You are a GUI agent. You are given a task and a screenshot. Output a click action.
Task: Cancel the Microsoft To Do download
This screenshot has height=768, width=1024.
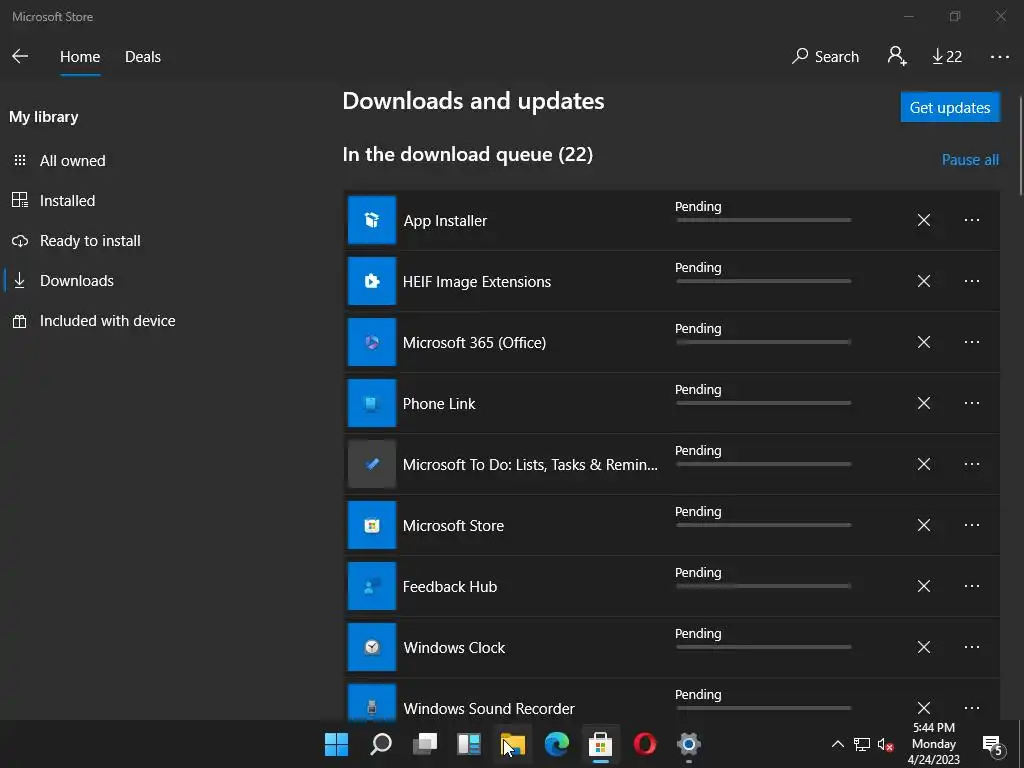pyautogui.click(x=923, y=464)
